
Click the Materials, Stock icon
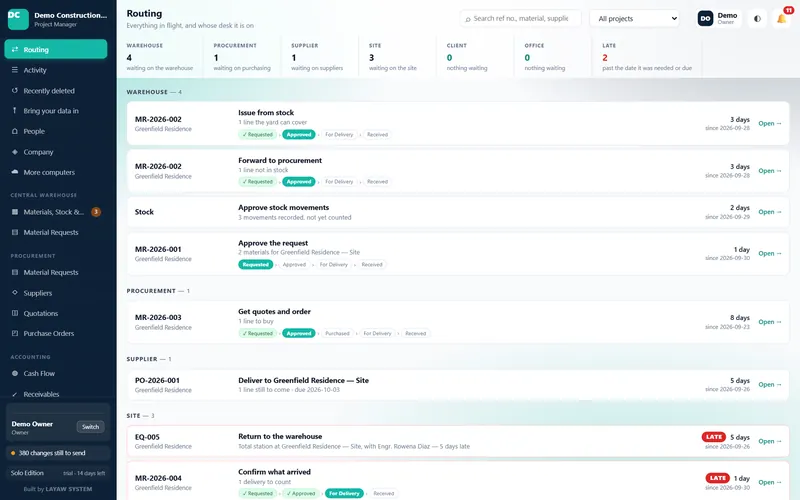[15, 212]
